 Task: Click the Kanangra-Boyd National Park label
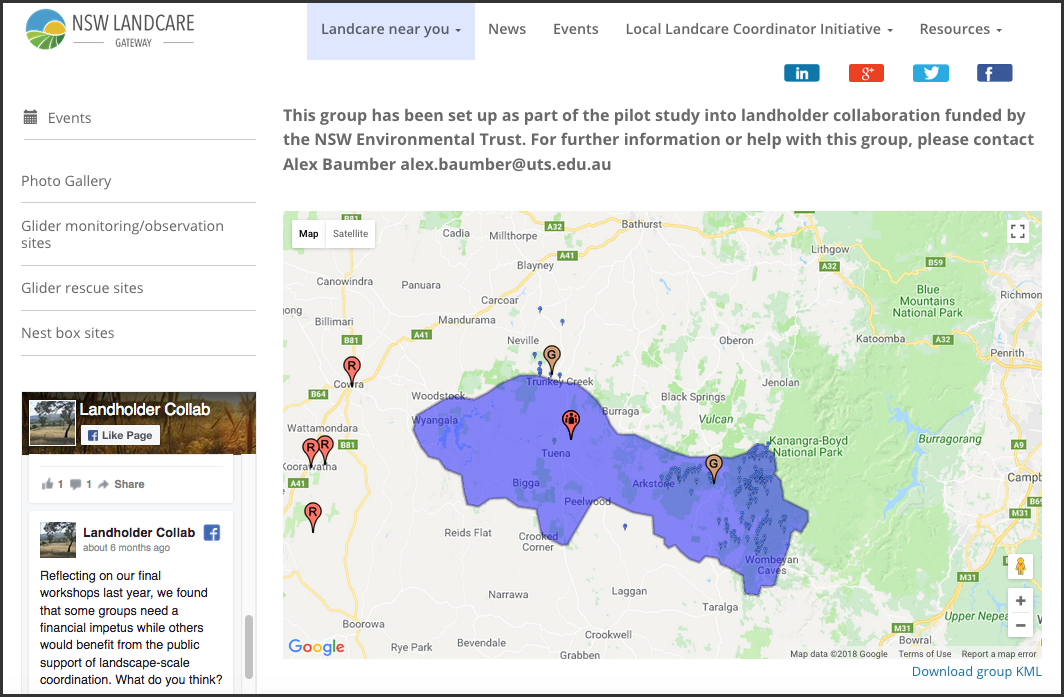tap(808, 447)
